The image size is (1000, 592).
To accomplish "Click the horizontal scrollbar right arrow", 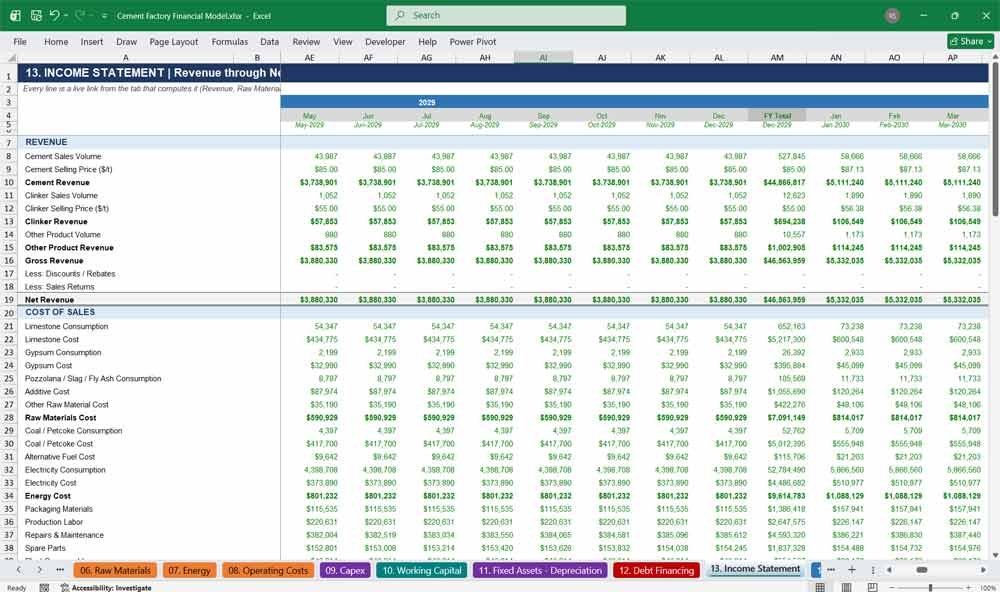I will coord(983,570).
